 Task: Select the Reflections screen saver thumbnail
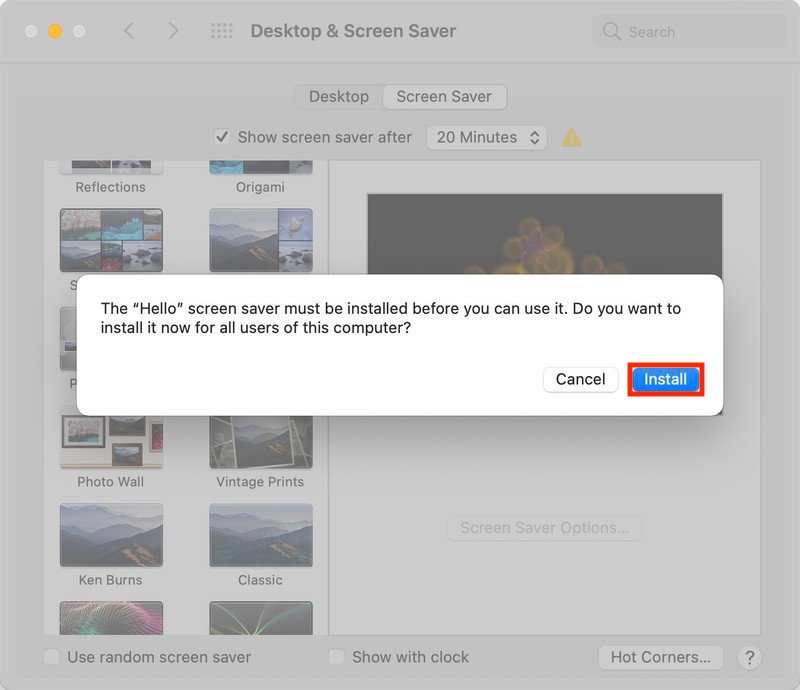(111, 167)
